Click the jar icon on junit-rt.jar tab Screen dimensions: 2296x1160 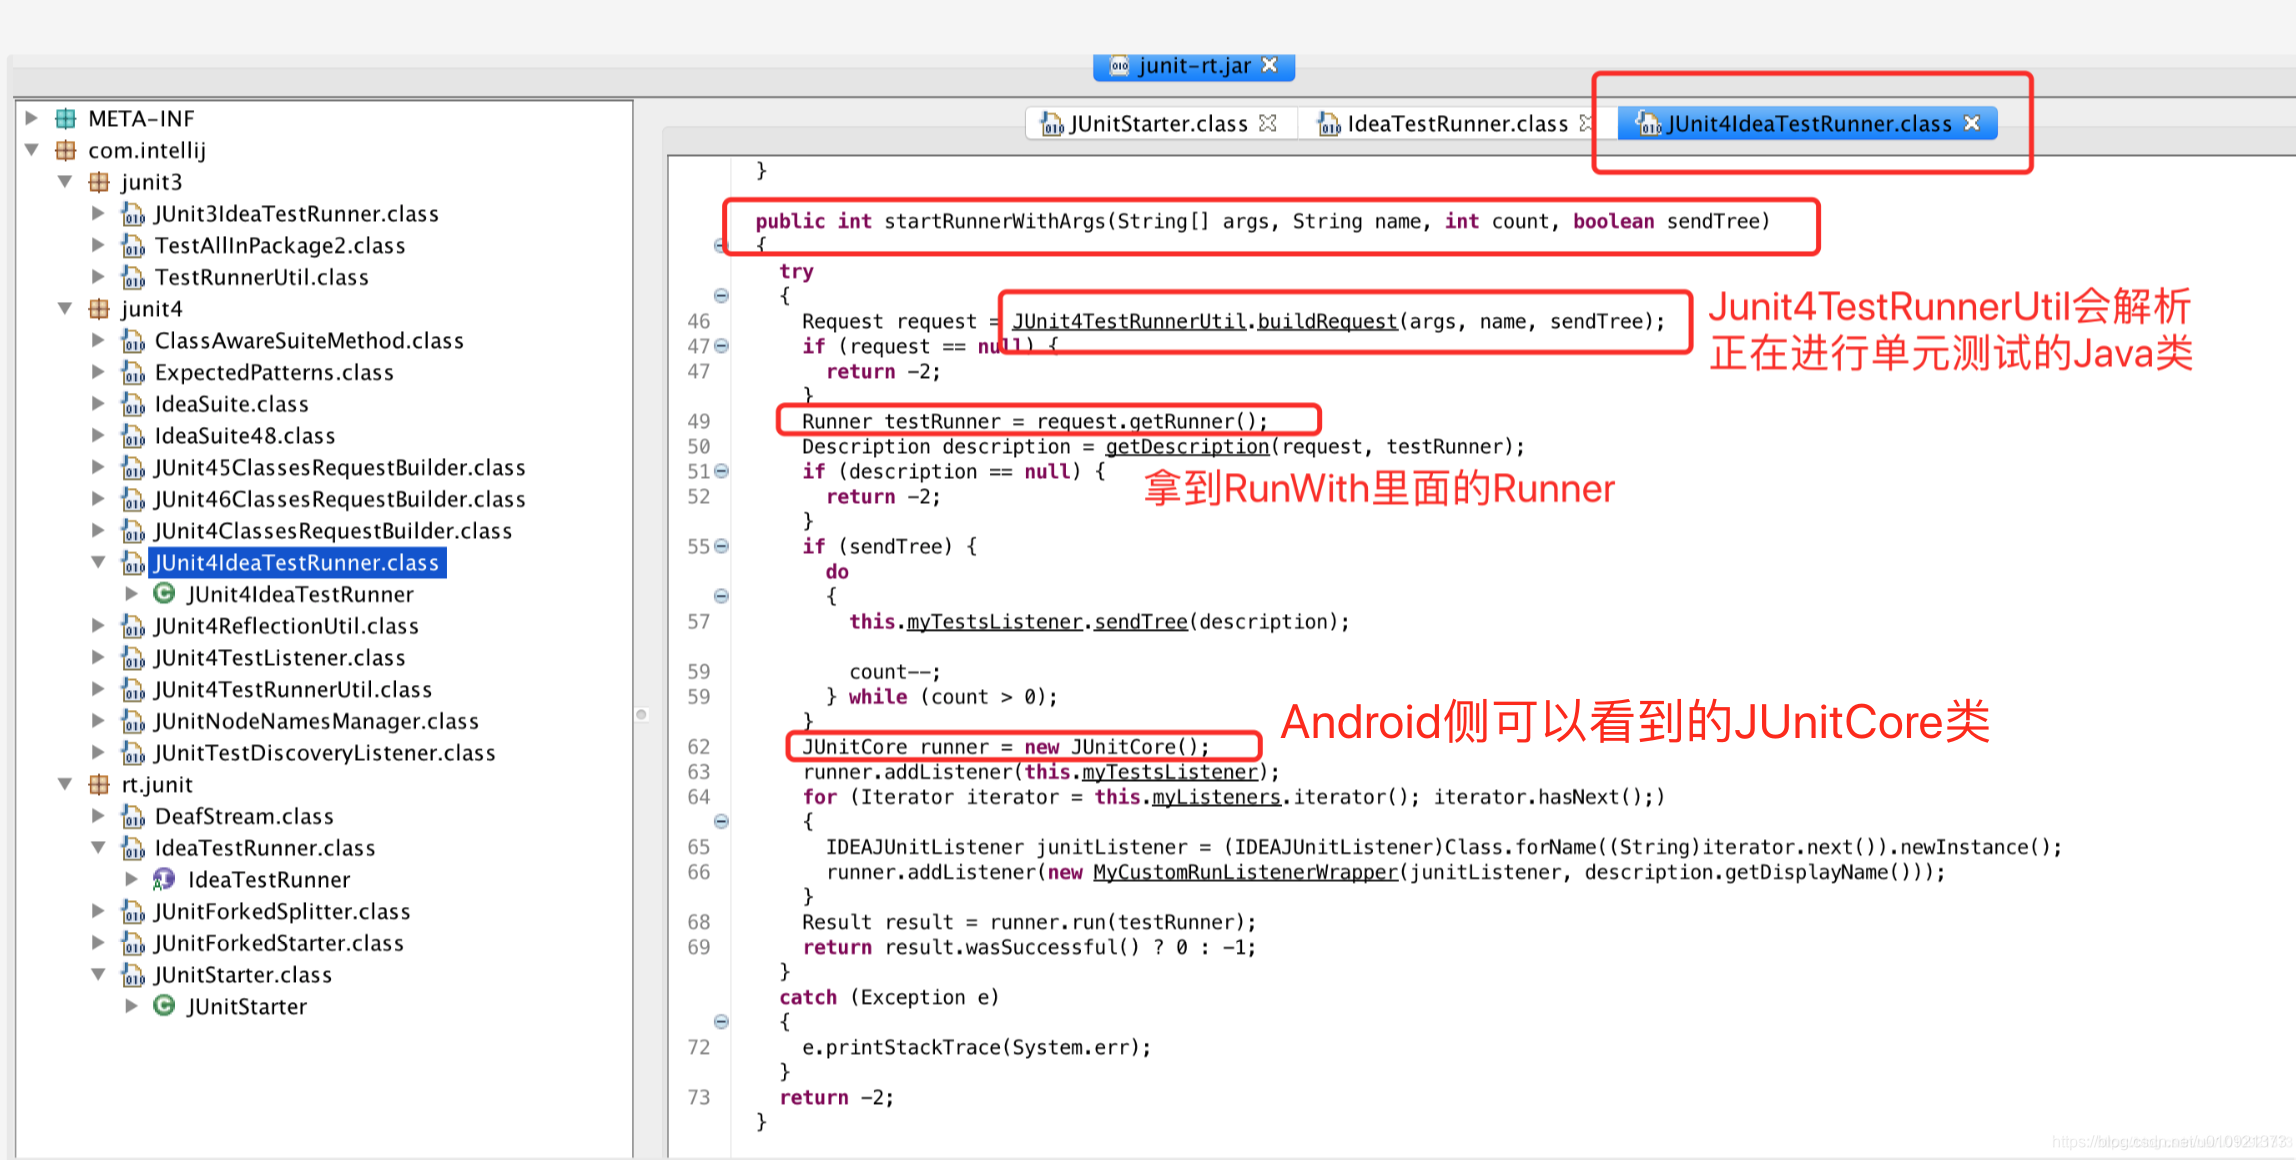click(x=1120, y=66)
